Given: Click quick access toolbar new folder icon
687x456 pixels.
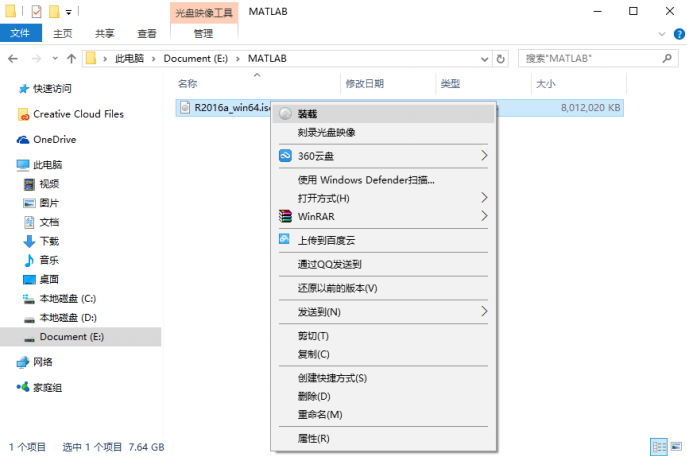Looking at the screenshot, I should 54,11.
